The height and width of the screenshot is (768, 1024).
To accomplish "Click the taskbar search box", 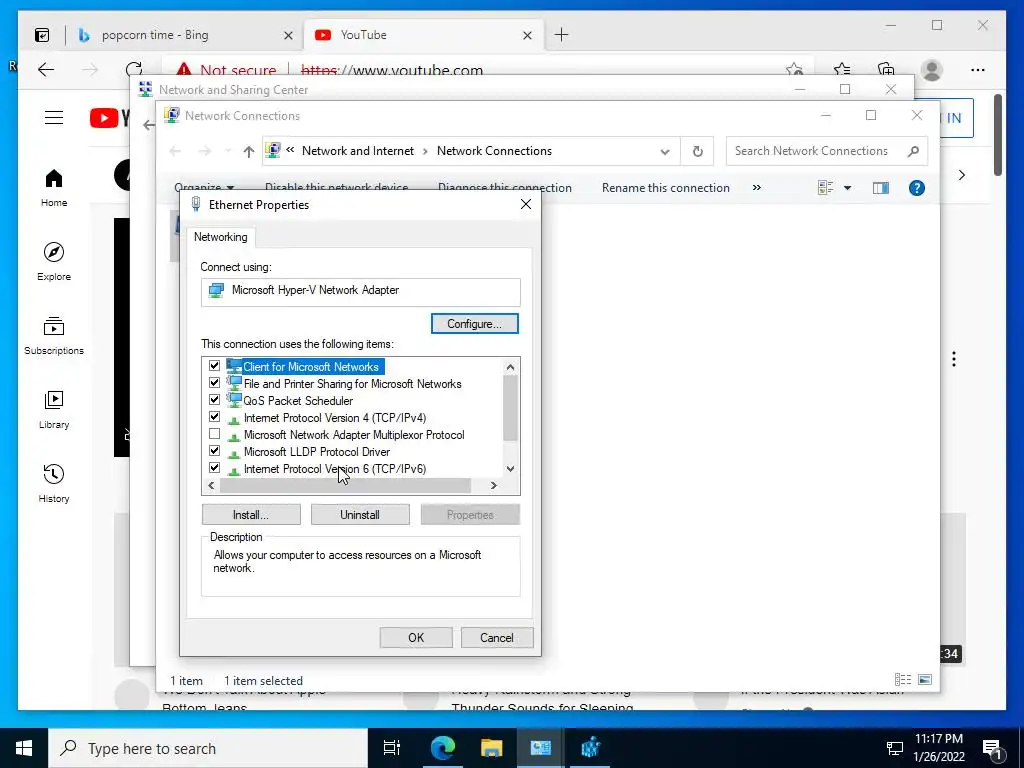I will 208,748.
